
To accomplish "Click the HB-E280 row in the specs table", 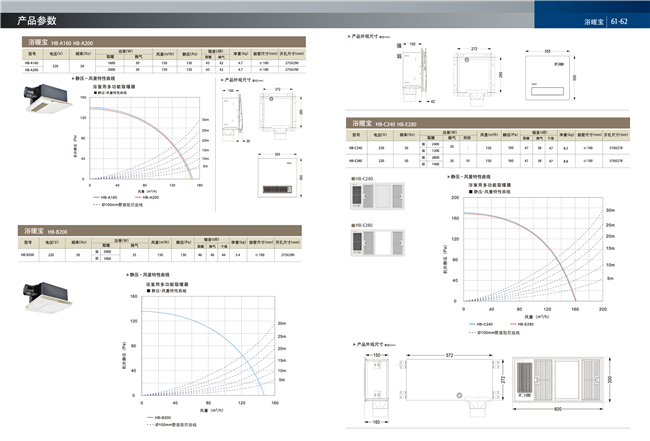I will click(x=480, y=160).
